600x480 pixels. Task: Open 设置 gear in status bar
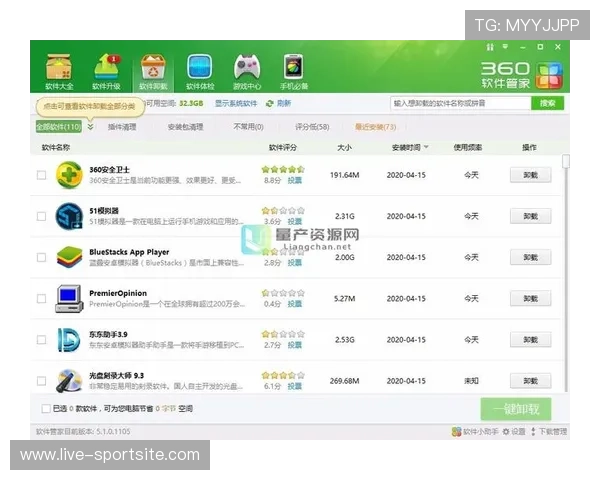(514, 432)
